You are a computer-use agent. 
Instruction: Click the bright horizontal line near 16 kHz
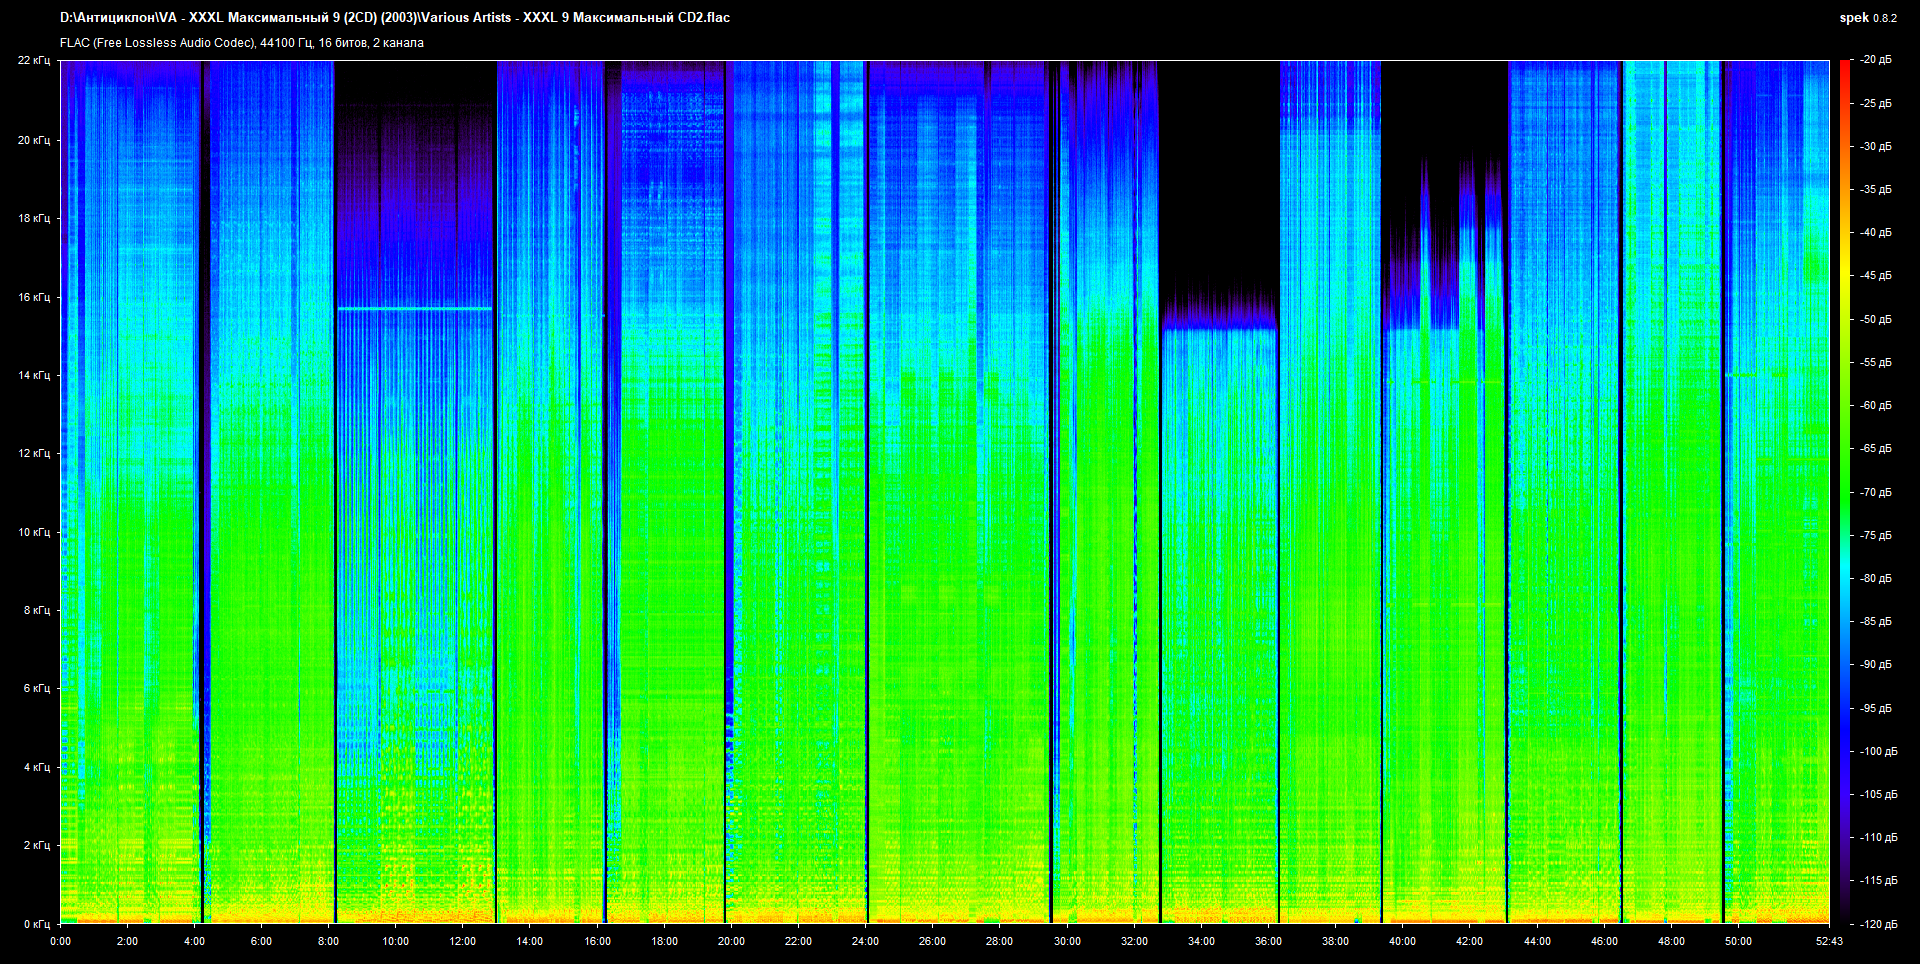415,309
